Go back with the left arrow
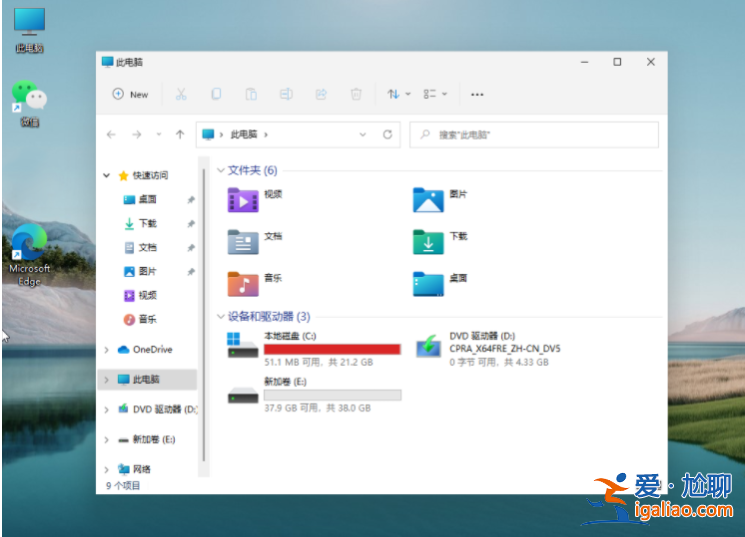 click(111, 134)
